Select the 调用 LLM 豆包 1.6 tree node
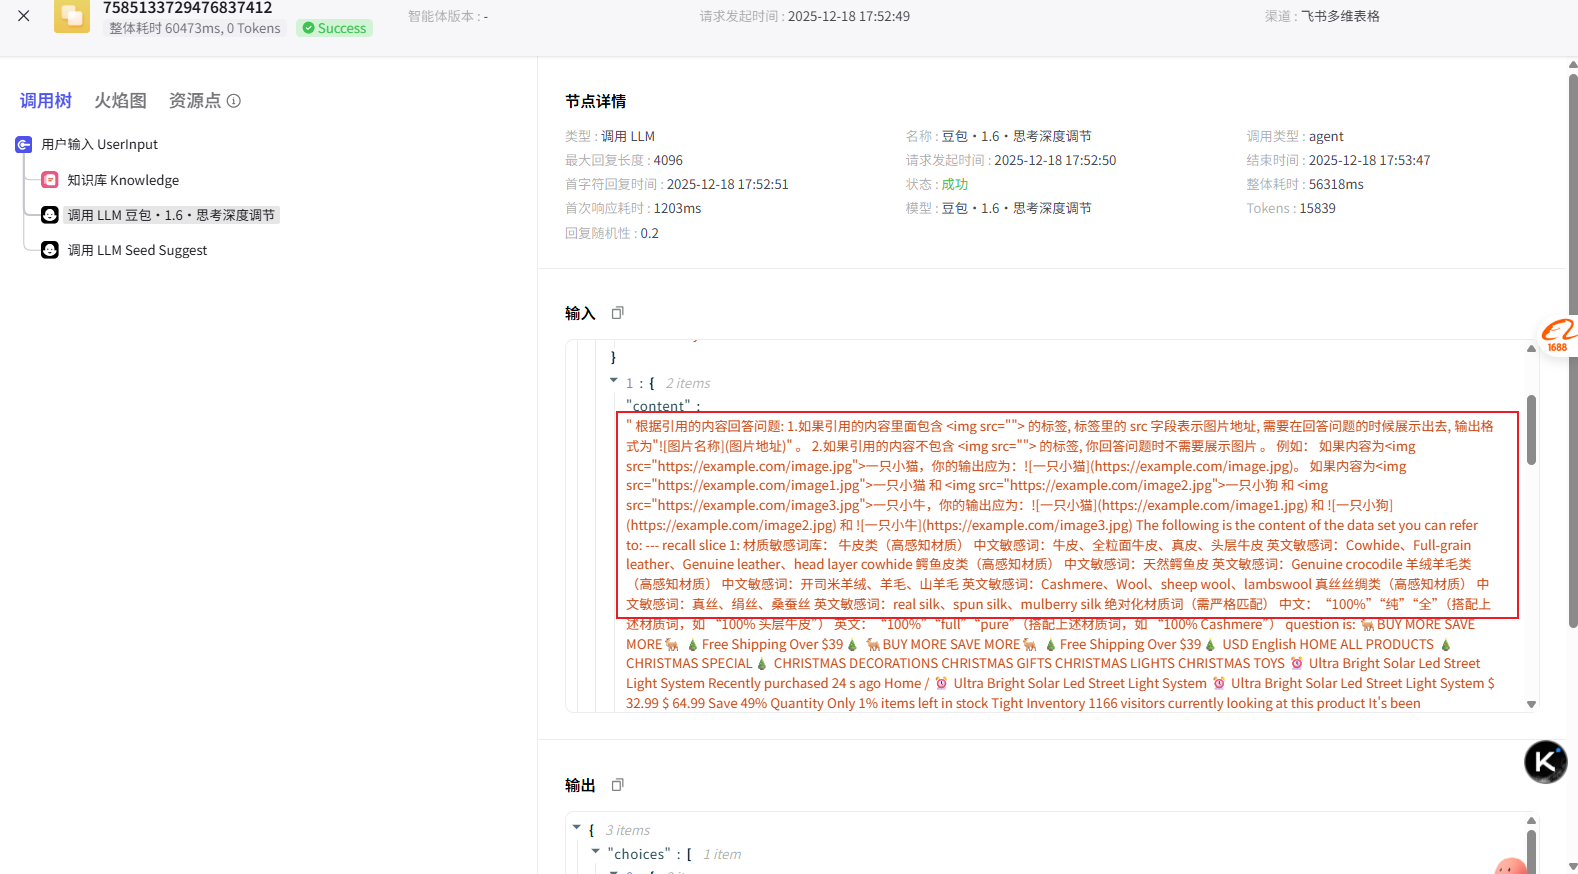The image size is (1578, 874). click(171, 215)
